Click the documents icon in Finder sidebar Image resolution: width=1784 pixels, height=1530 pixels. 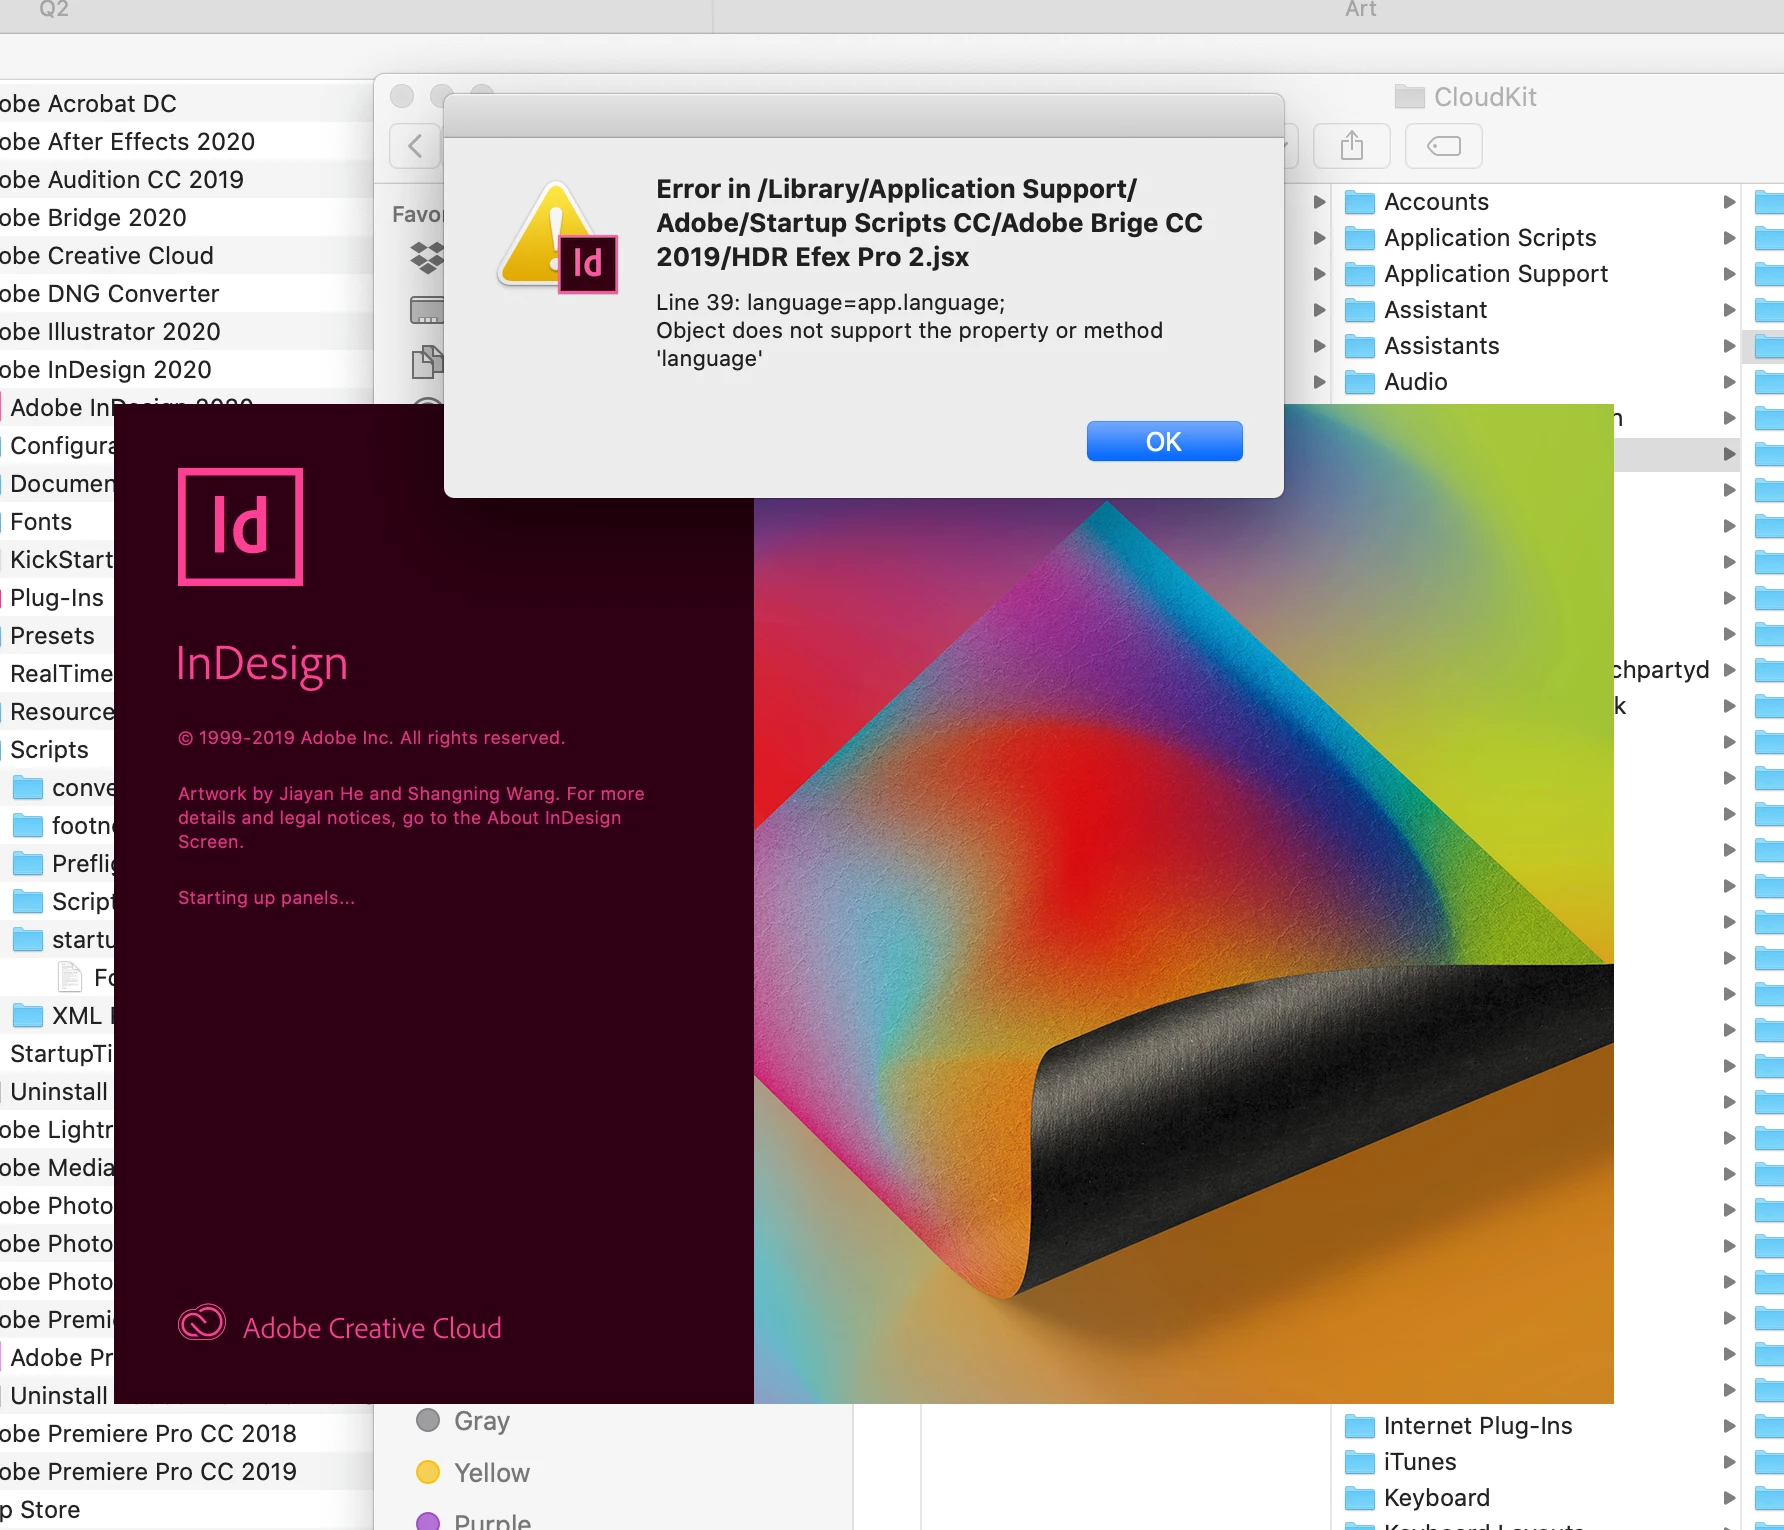(427, 361)
